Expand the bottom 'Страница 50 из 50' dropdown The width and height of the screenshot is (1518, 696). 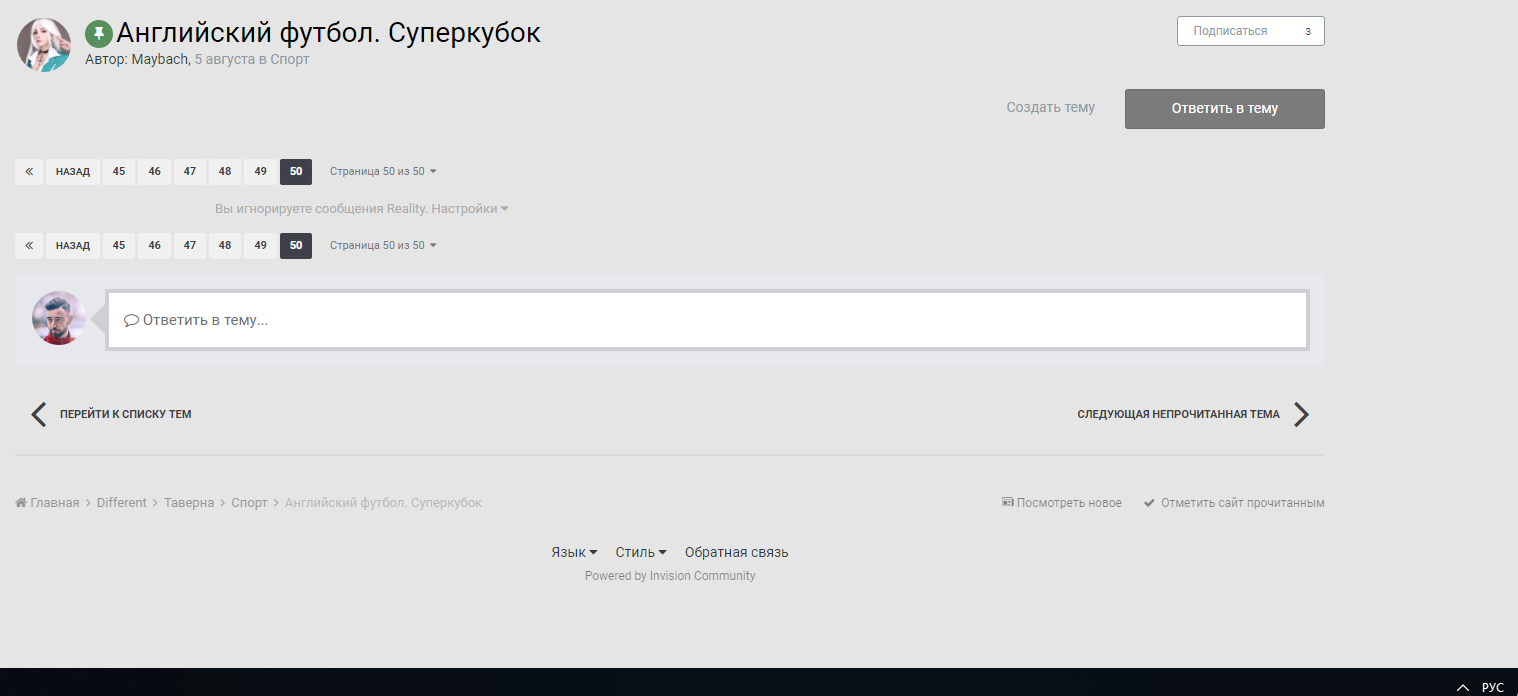tap(383, 246)
